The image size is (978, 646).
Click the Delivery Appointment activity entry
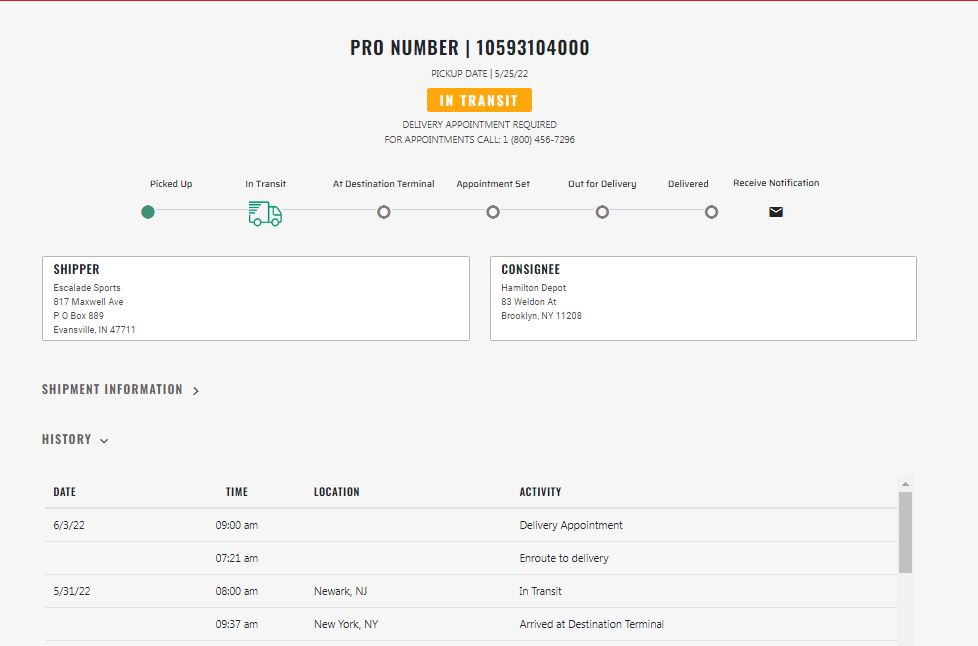click(x=571, y=525)
